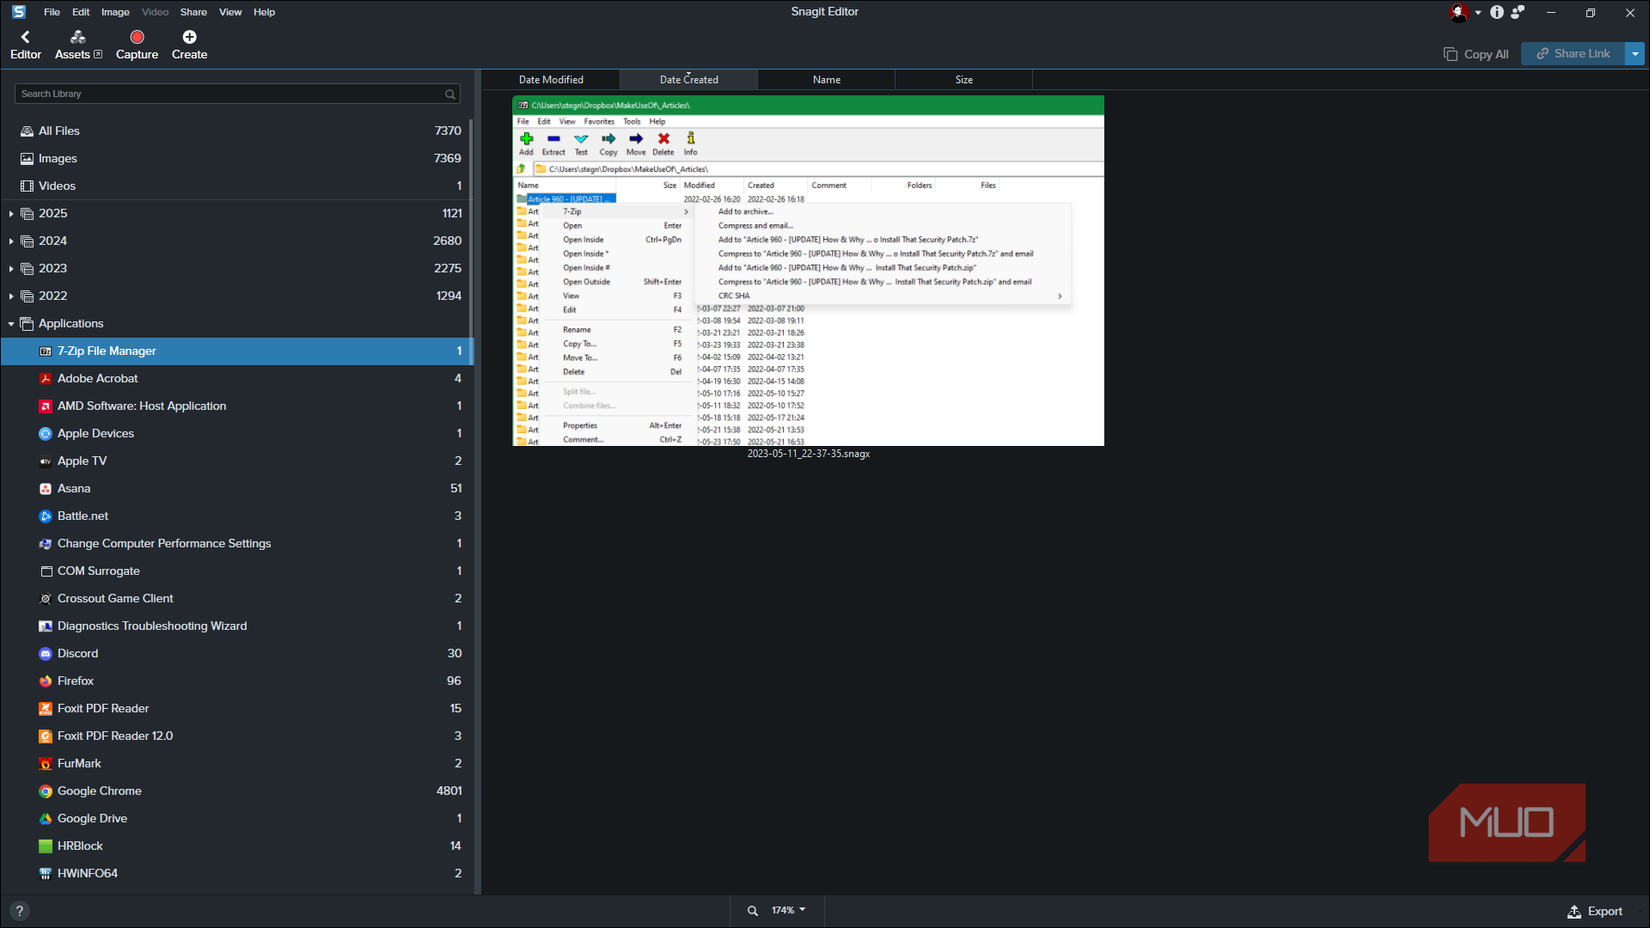The height and width of the screenshot is (928, 1650).
Task: Open the 7-Zip screenshot thumbnail
Action: [x=808, y=271]
